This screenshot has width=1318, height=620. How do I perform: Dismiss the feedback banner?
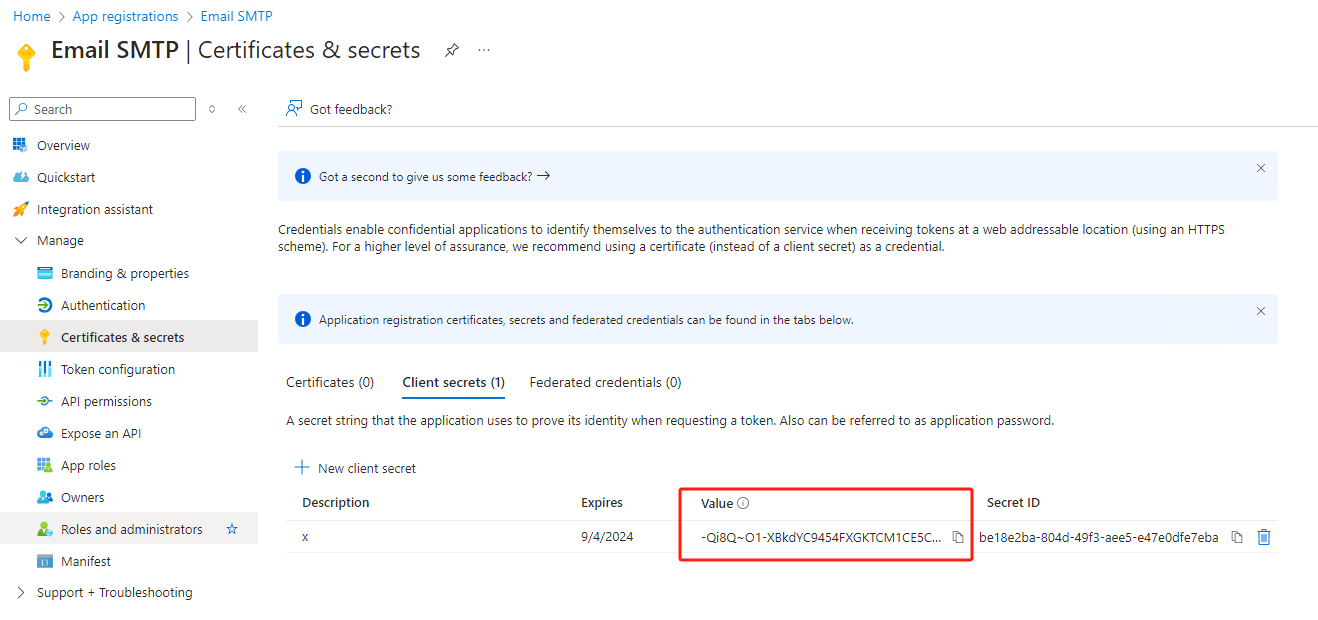1261,168
